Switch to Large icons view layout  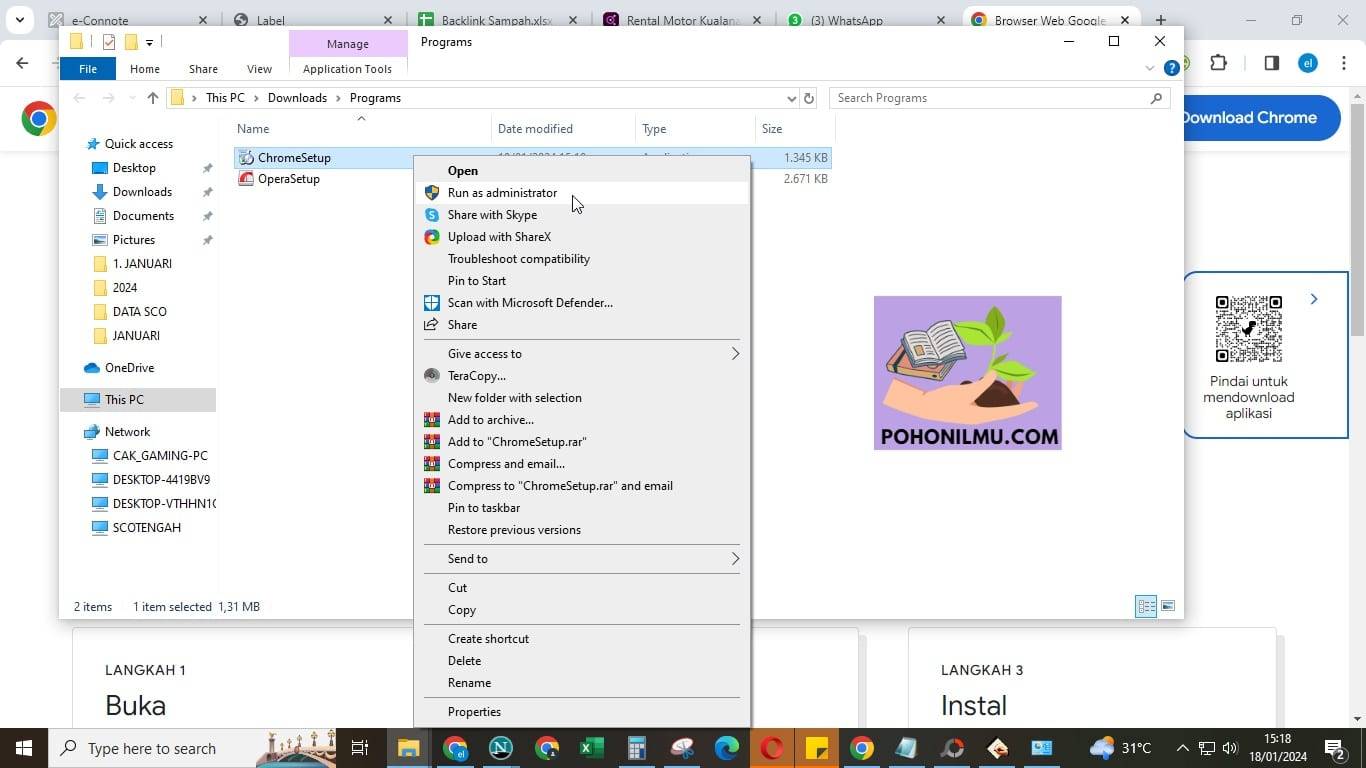point(1167,606)
